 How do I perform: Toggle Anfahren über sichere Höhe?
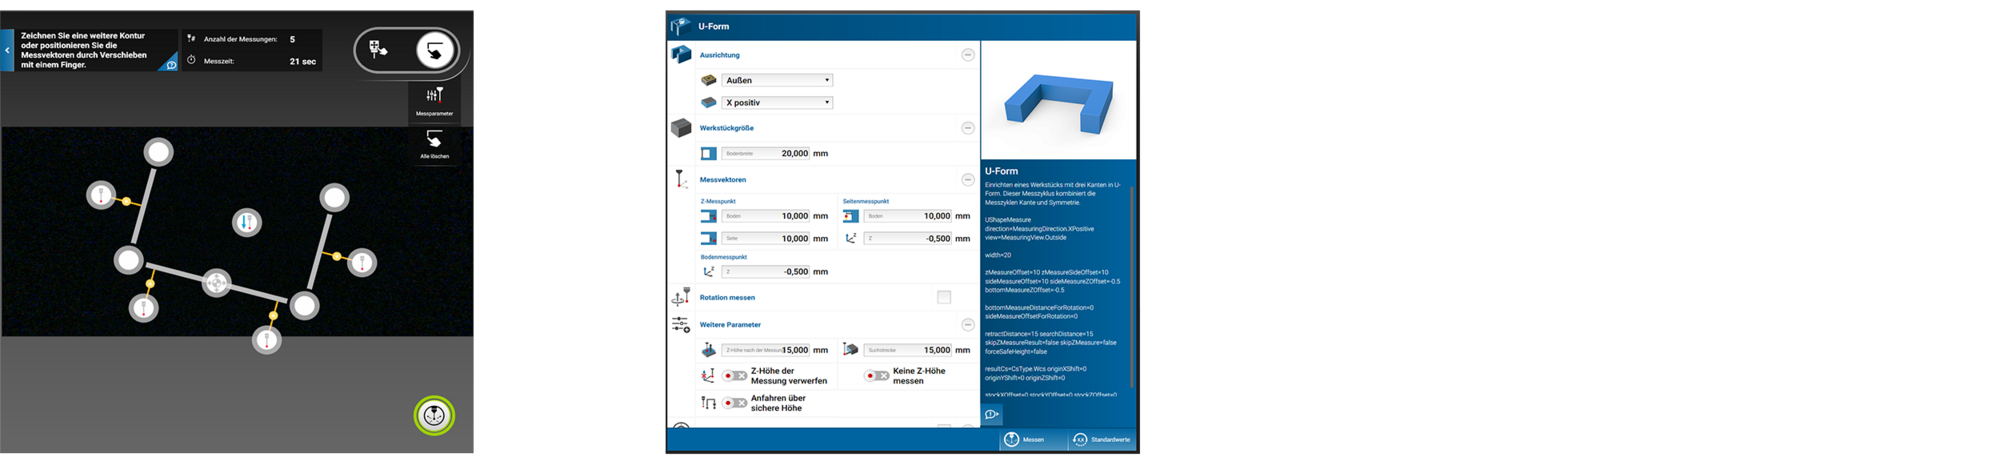coord(735,403)
